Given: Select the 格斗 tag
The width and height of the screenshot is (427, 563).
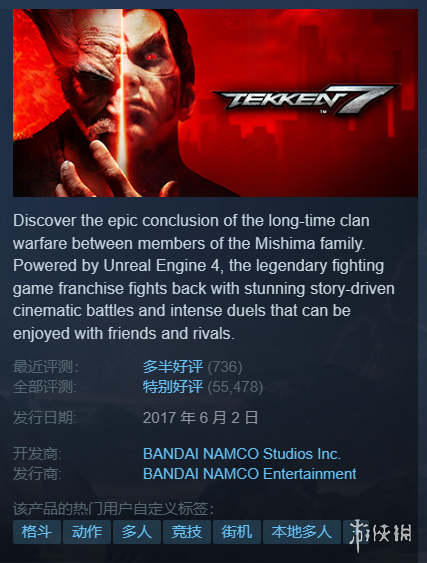Looking at the screenshot, I should pyautogui.click(x=37, y=532).
